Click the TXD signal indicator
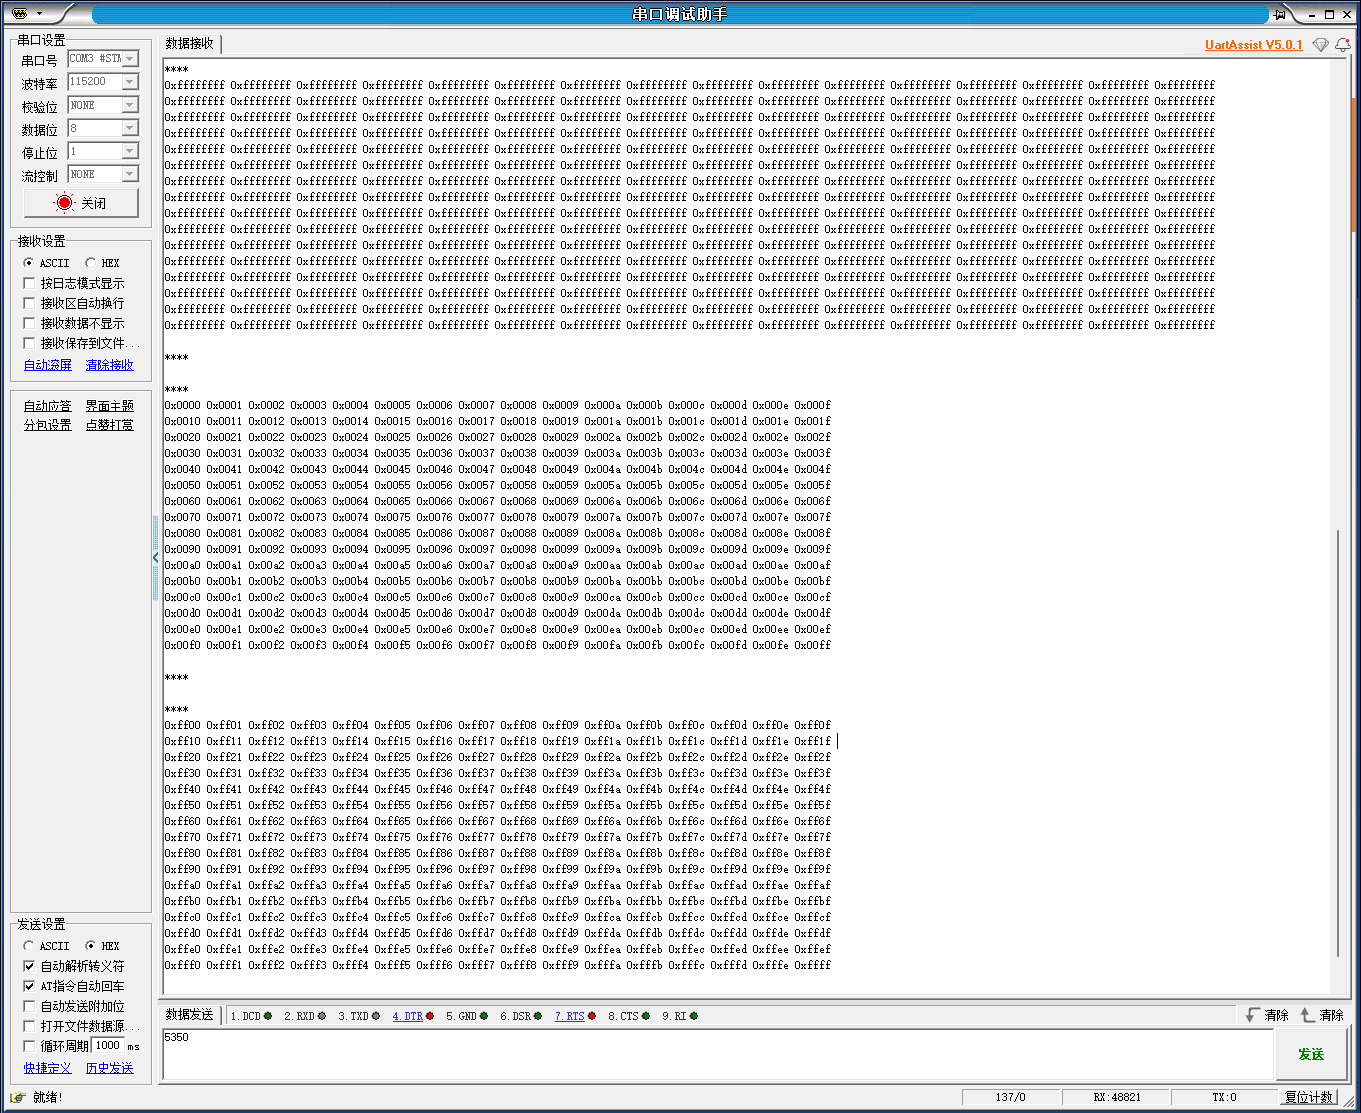The height and width of the screenshot is (1113, 1361). [376, 1016]
